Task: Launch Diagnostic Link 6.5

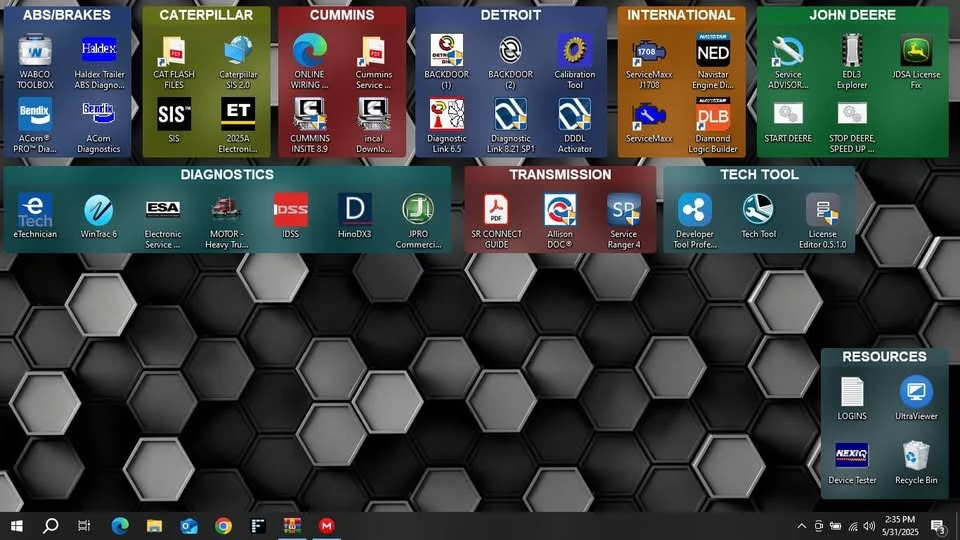Action: click(447, 126)
